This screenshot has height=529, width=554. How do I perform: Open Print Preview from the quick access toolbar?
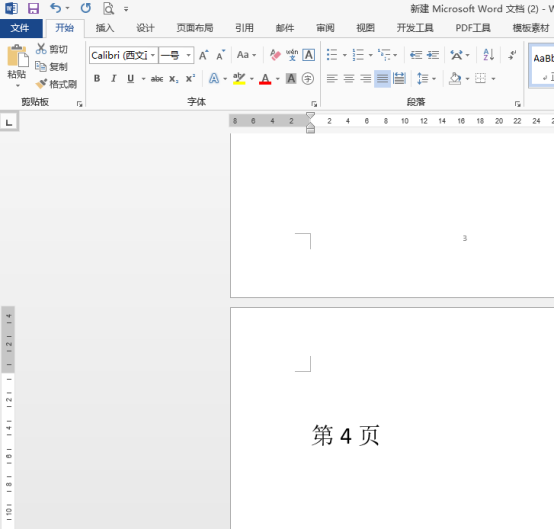[108, 8]
